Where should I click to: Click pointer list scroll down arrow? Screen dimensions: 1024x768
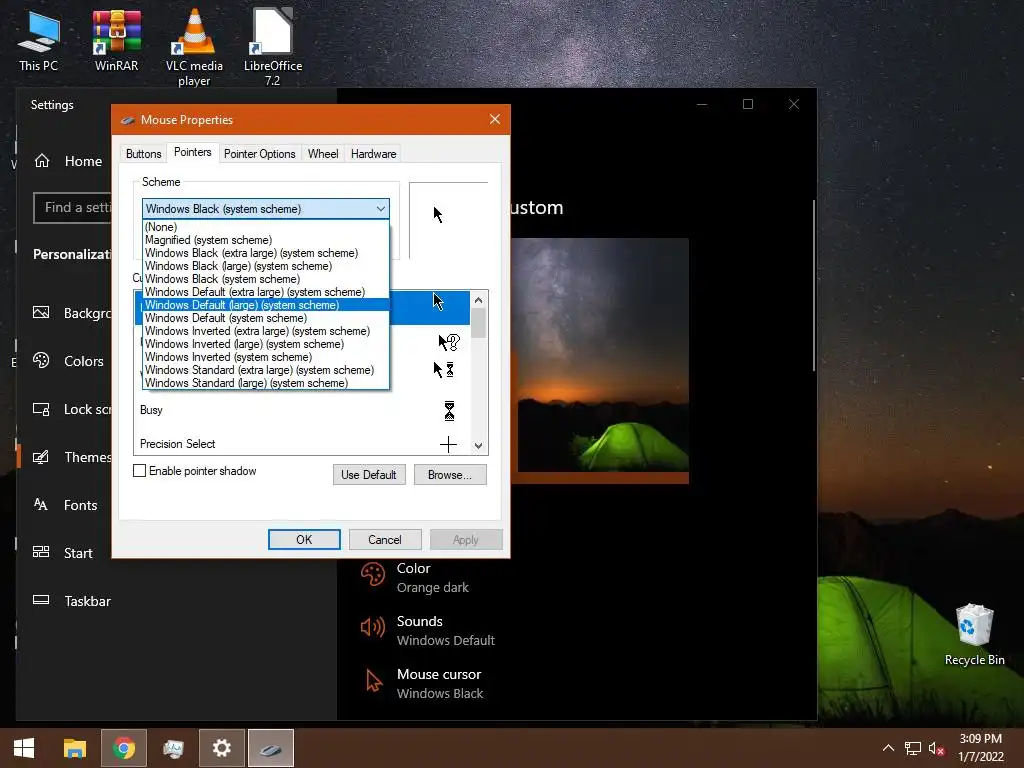tap(479, 445)
